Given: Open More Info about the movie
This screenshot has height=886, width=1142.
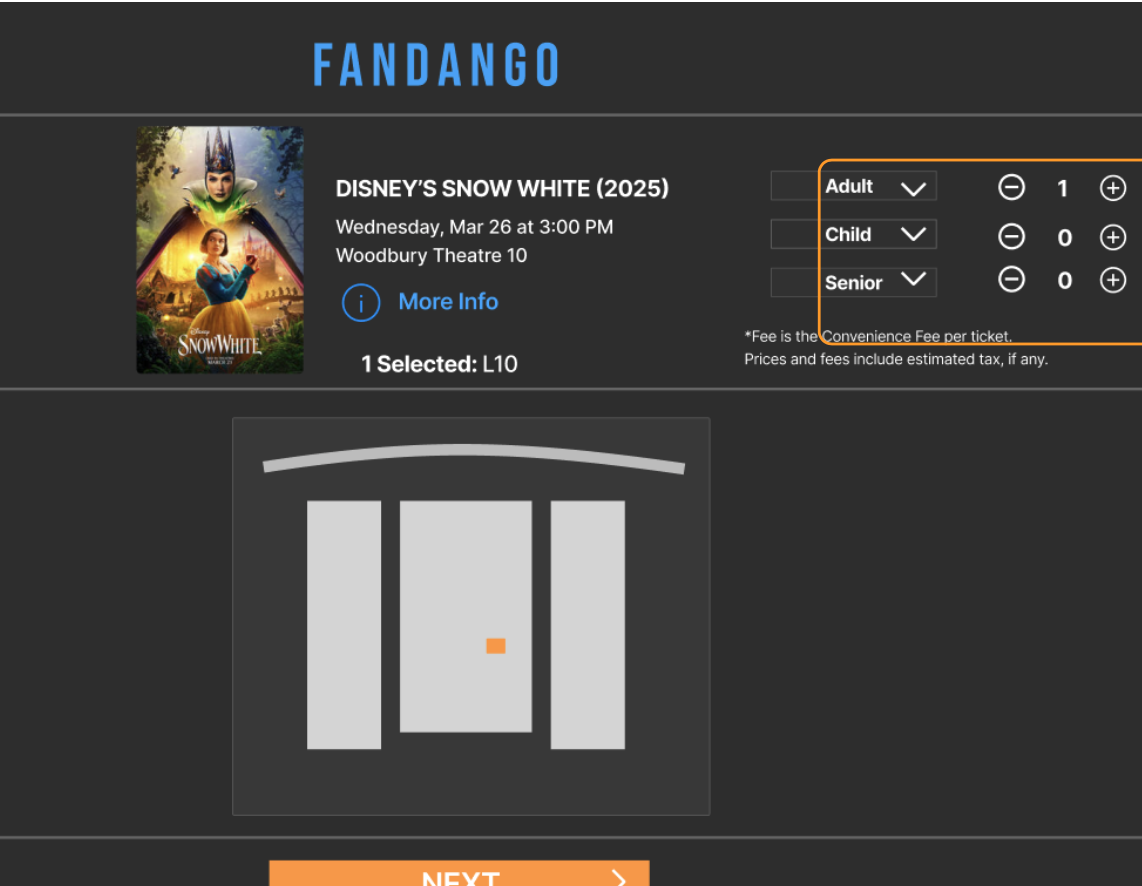Looking at the screenshot, I should click(447, 301).
